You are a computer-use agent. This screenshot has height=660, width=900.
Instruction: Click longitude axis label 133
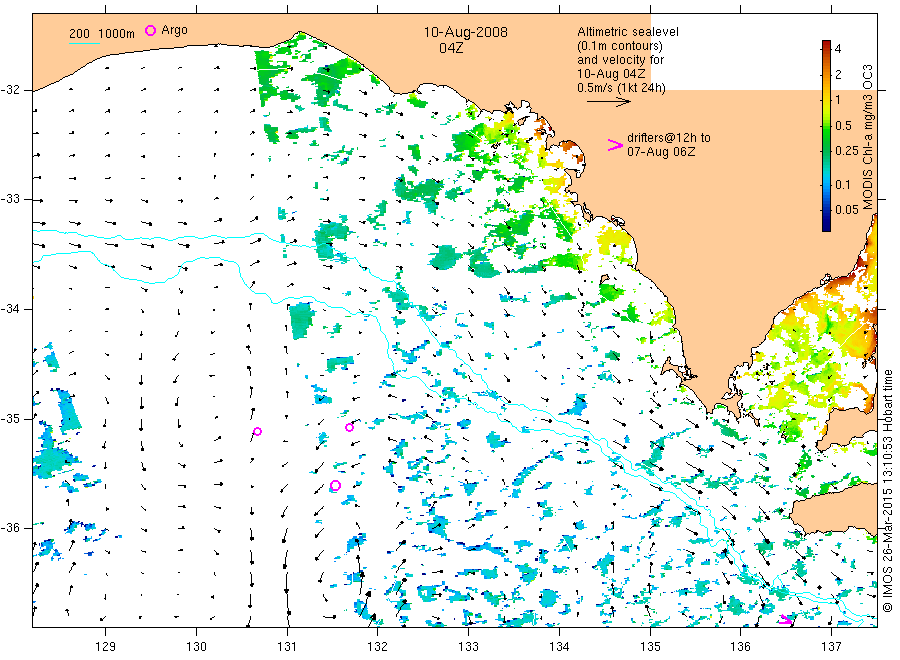pyautogui.click(x=468, y=647)
